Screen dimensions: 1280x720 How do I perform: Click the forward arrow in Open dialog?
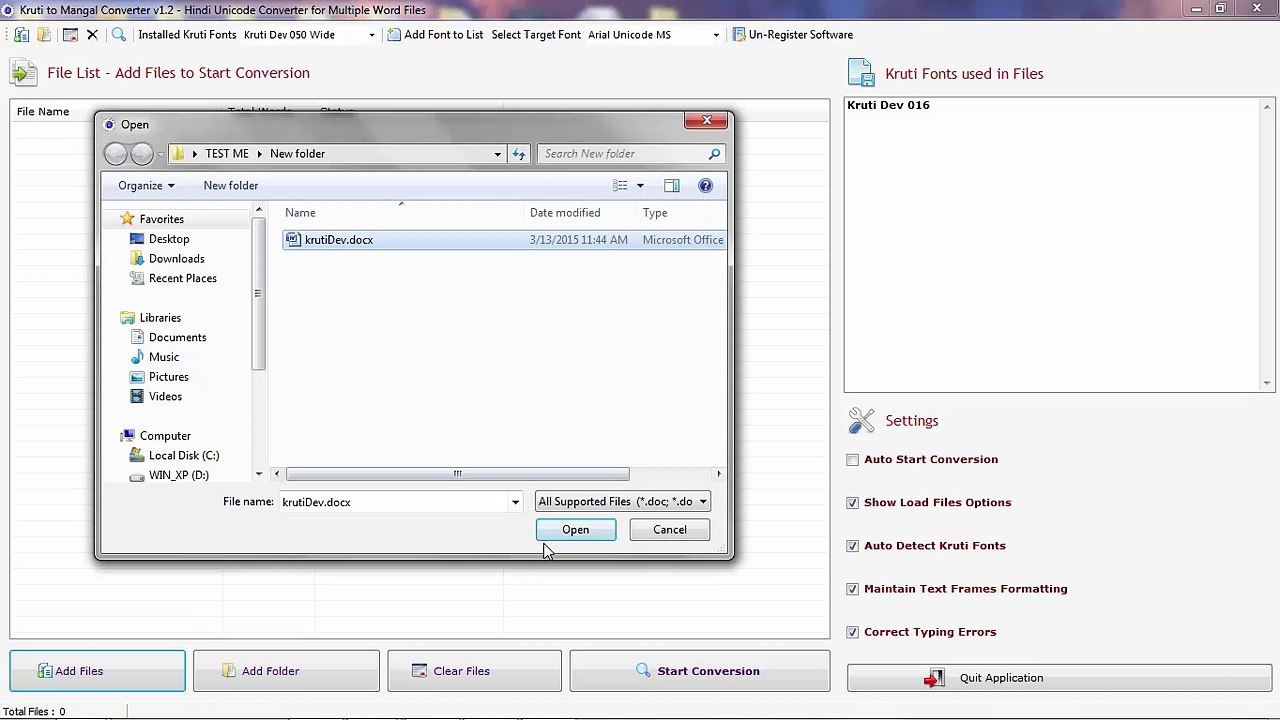click(x=142, y=153)
